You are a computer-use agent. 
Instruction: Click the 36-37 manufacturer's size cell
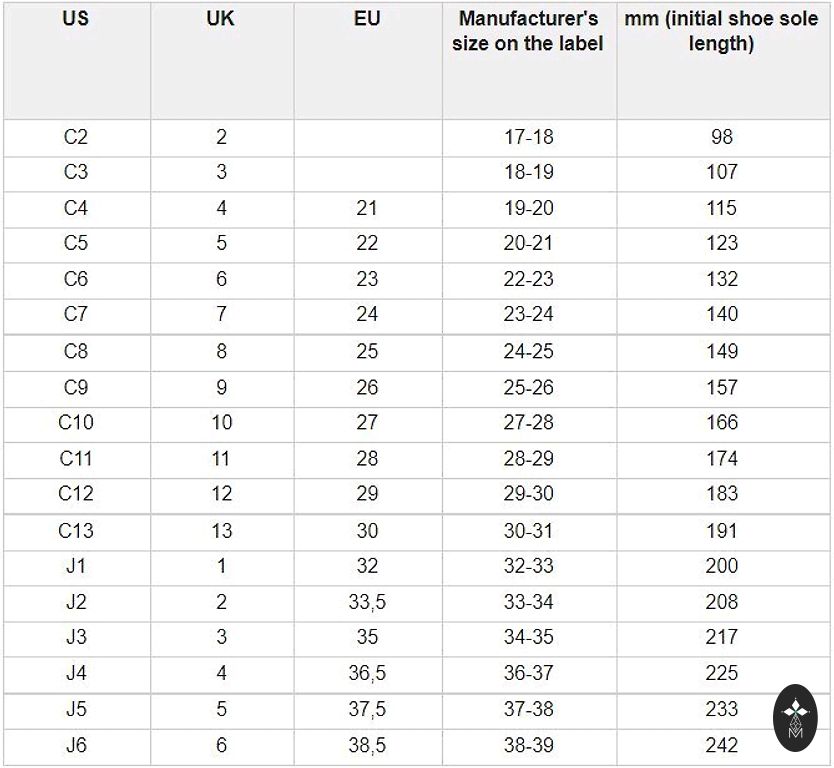pyautogui.click(x=528, y=673)
